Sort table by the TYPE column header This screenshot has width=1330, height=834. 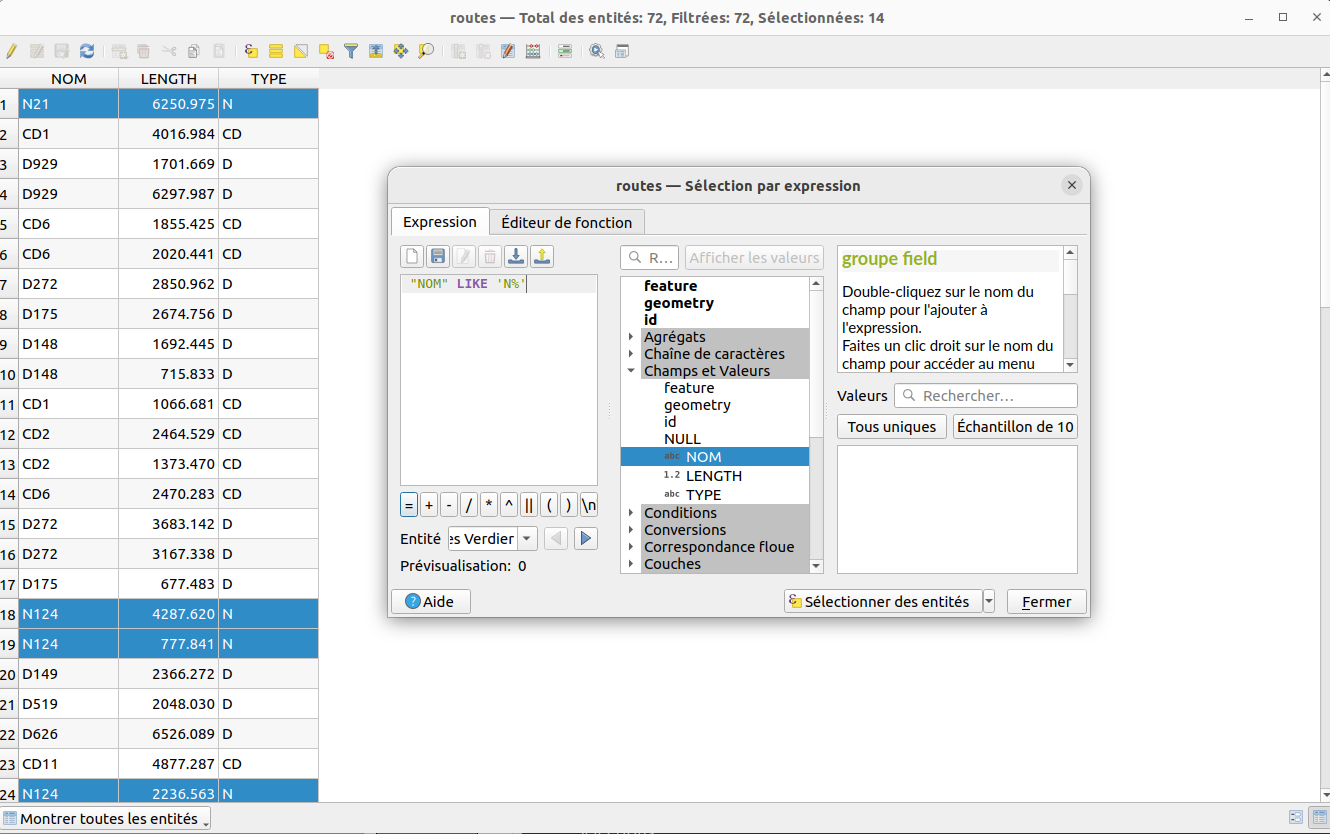click(269, 78)
